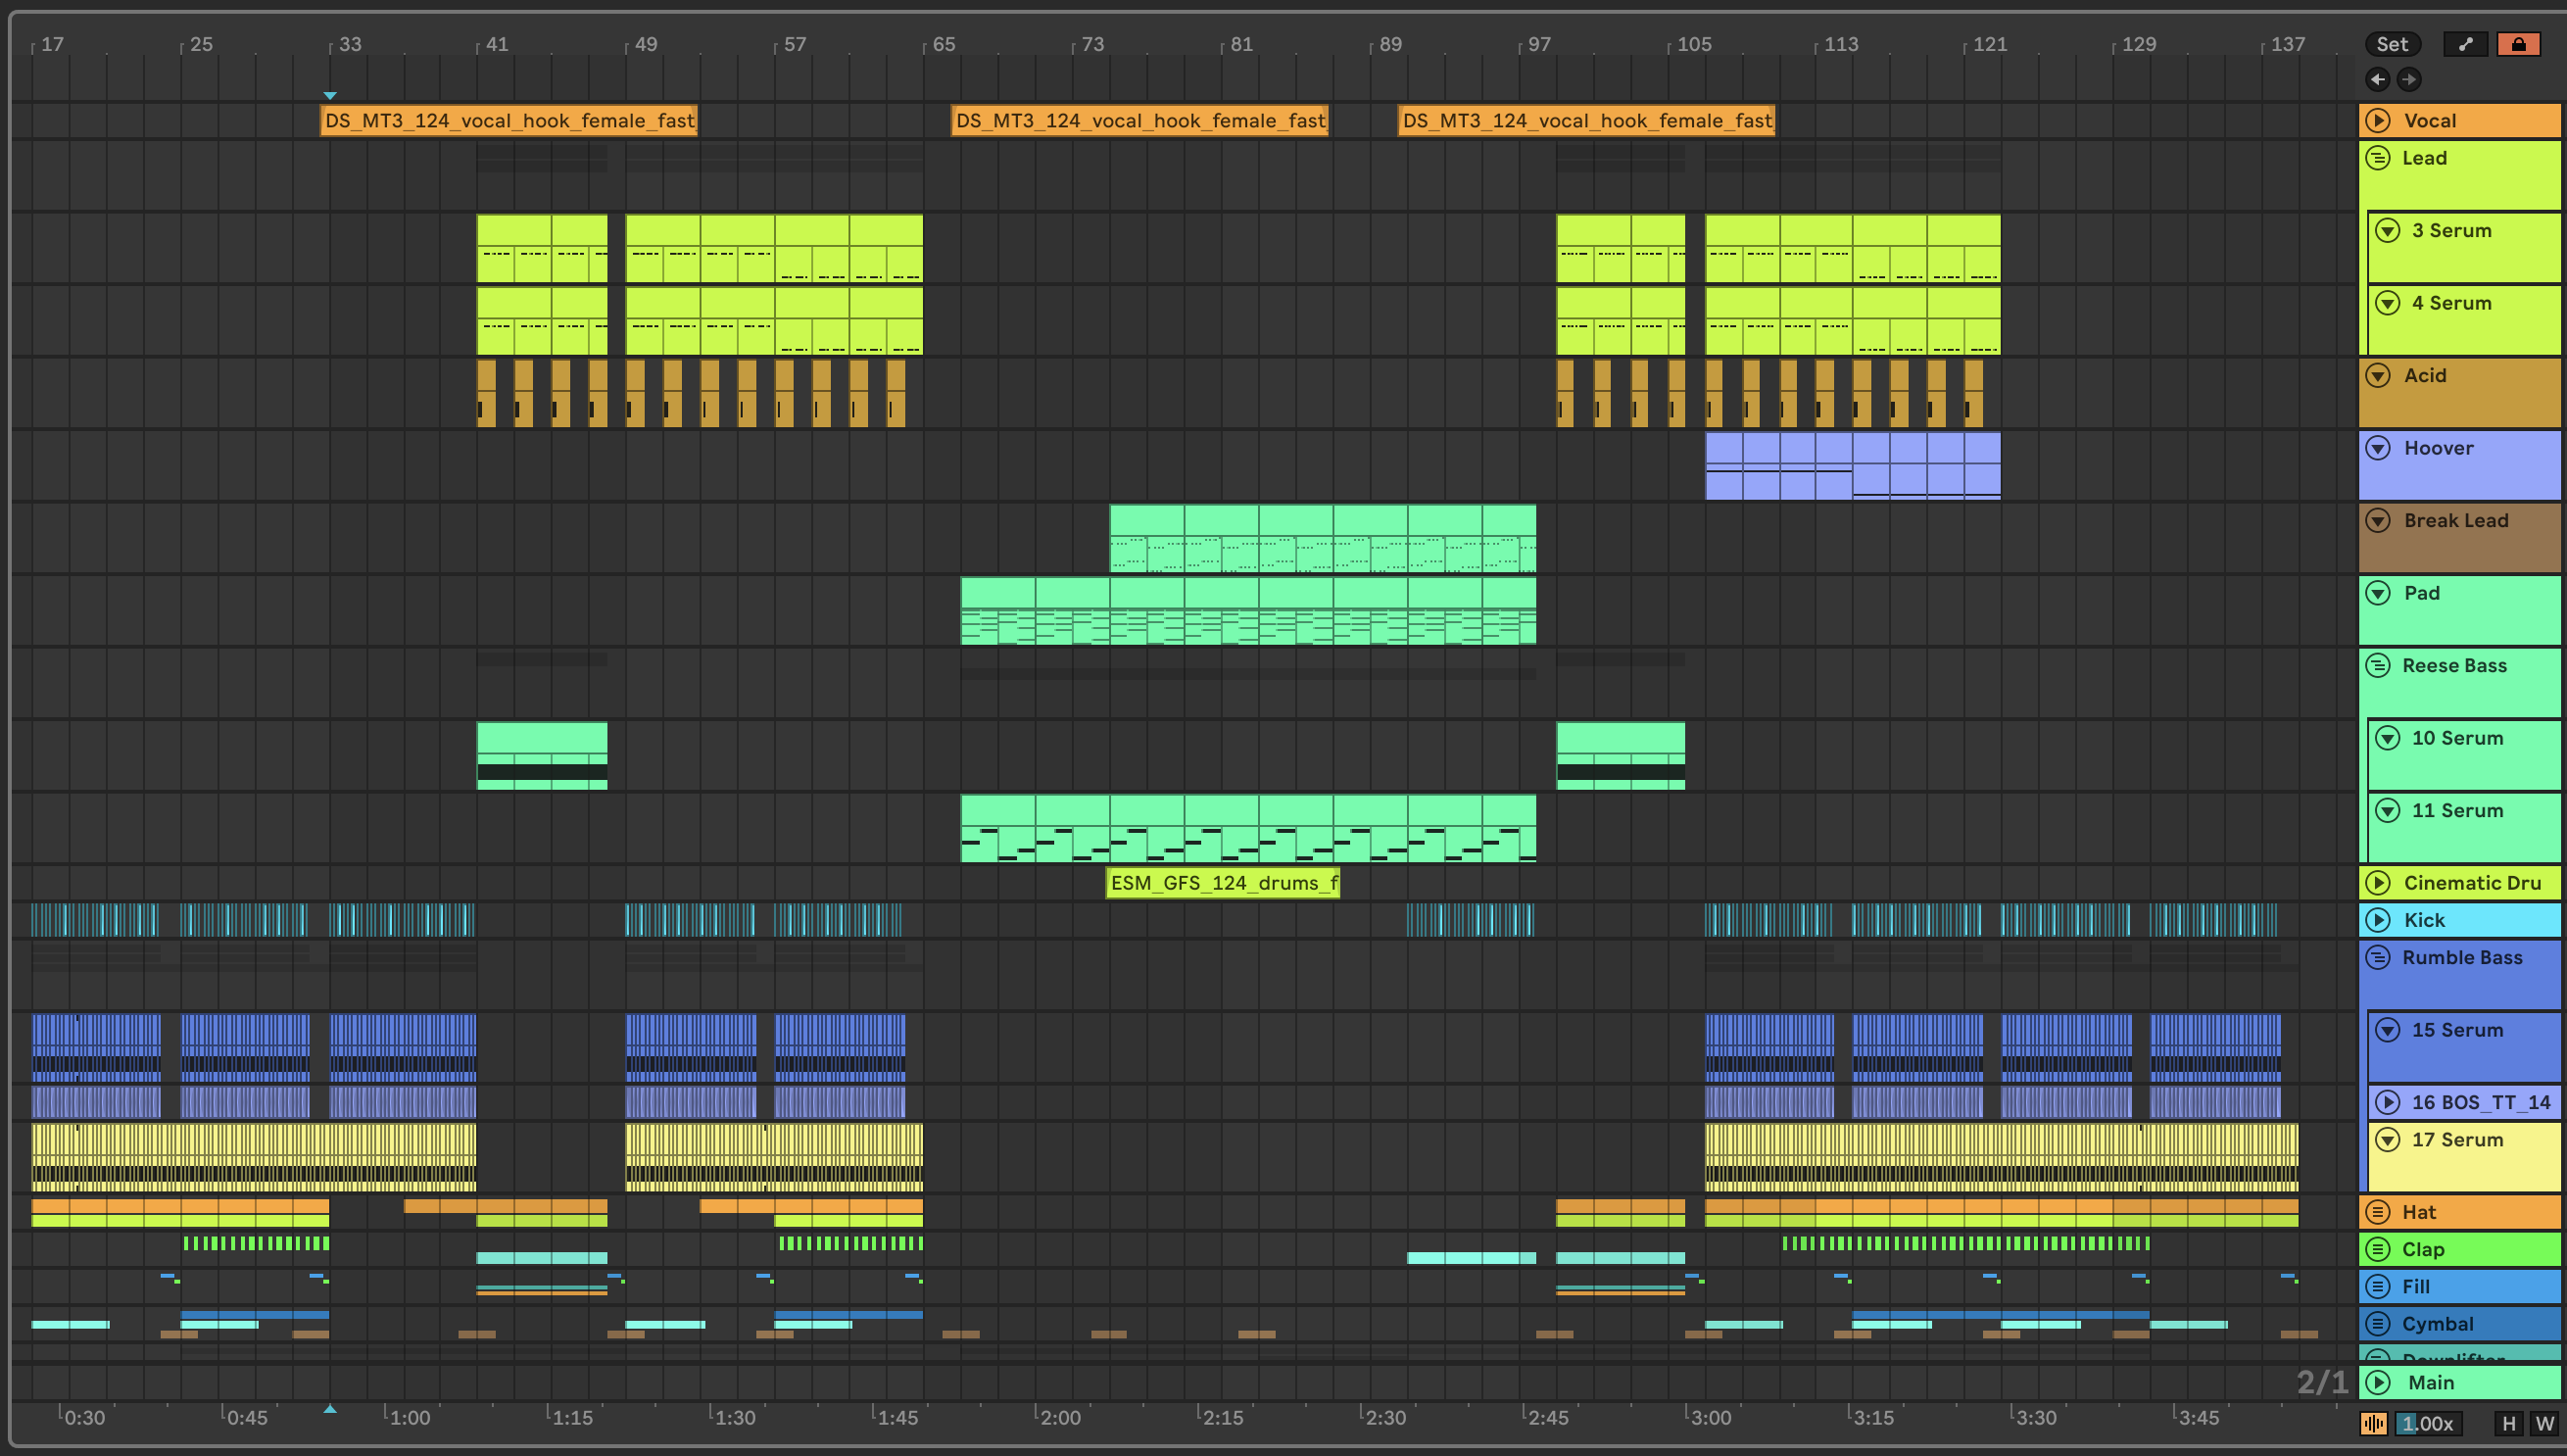Toggle the orange waveform overview icon
Screen dimensions: 2567x1456
click(x=2373, y=1423)
